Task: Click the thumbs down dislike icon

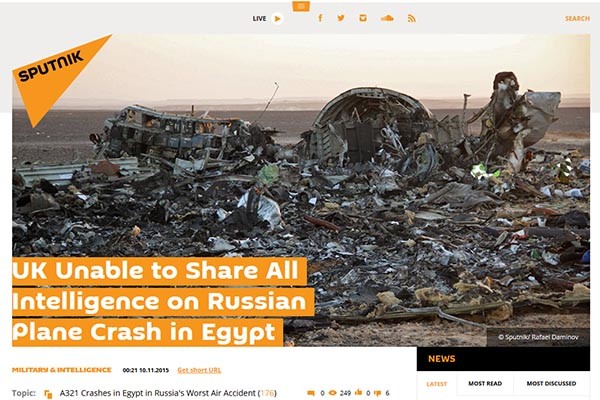Action: pyautogui.click(x=378, y=393)
